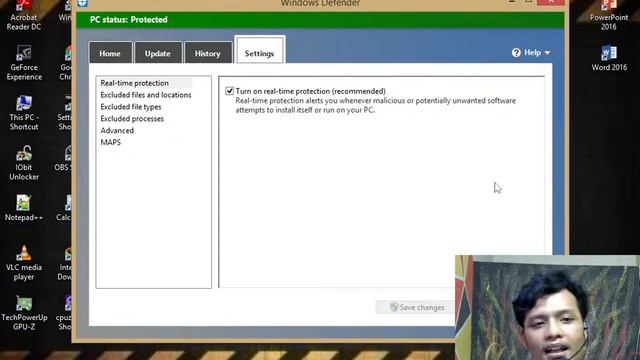Click the Windows Defender title bar icon
The image size is (640, 360).
coord(82,3)
